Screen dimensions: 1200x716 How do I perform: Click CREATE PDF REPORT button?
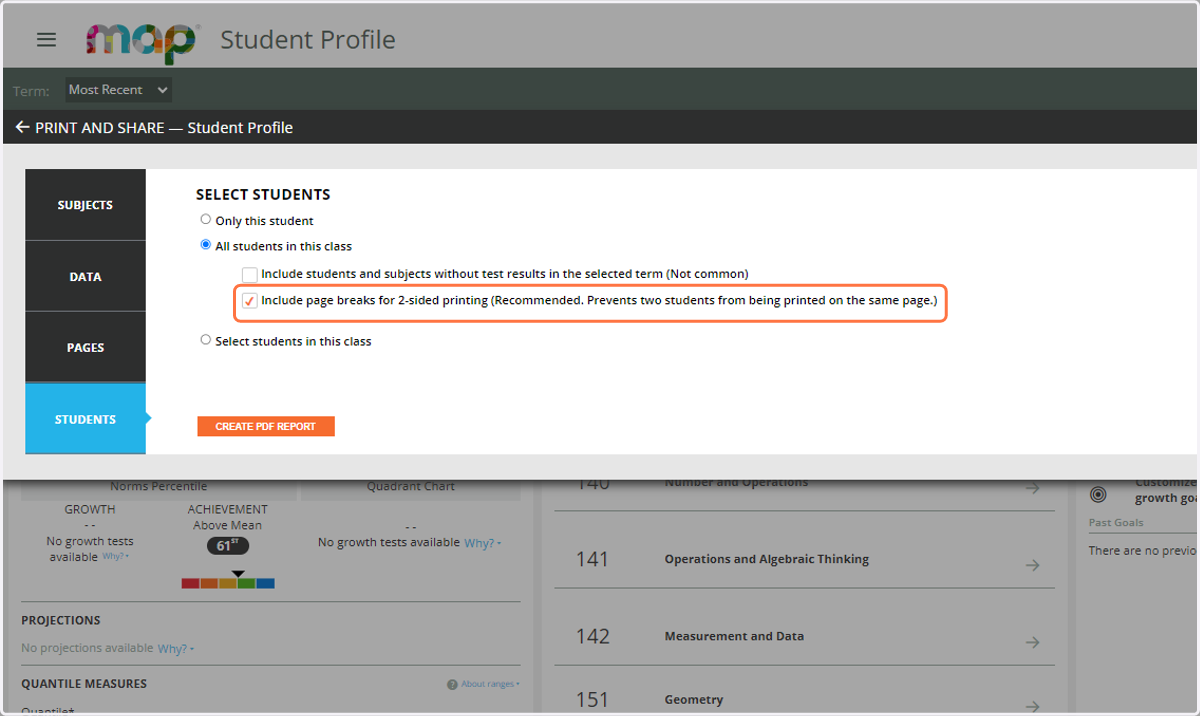[266, 426]
